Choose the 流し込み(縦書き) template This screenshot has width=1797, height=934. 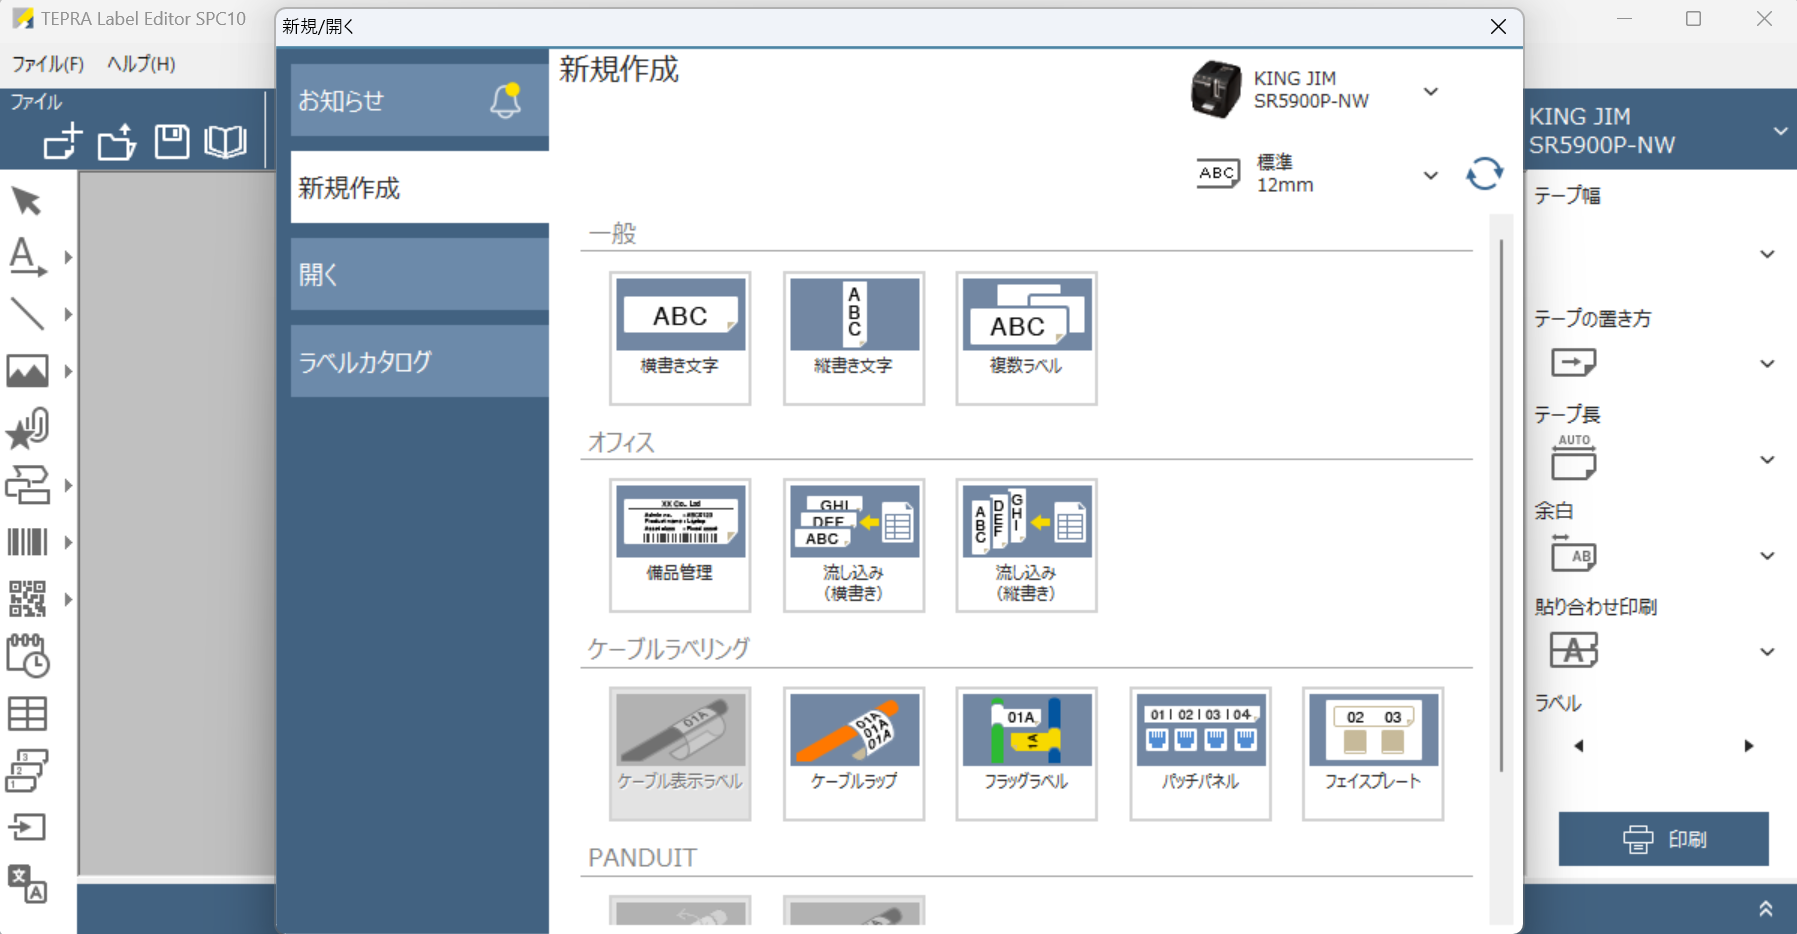1026,545
